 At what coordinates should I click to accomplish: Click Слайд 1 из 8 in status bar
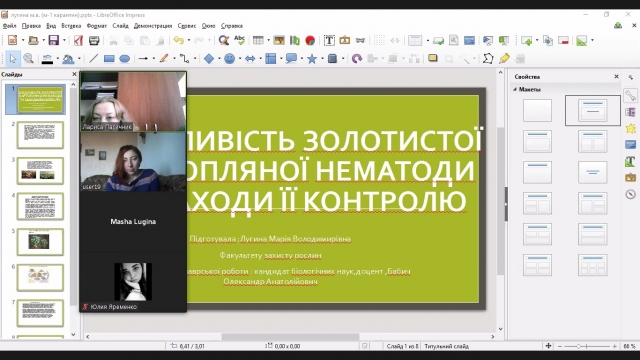tap(402, 346)
